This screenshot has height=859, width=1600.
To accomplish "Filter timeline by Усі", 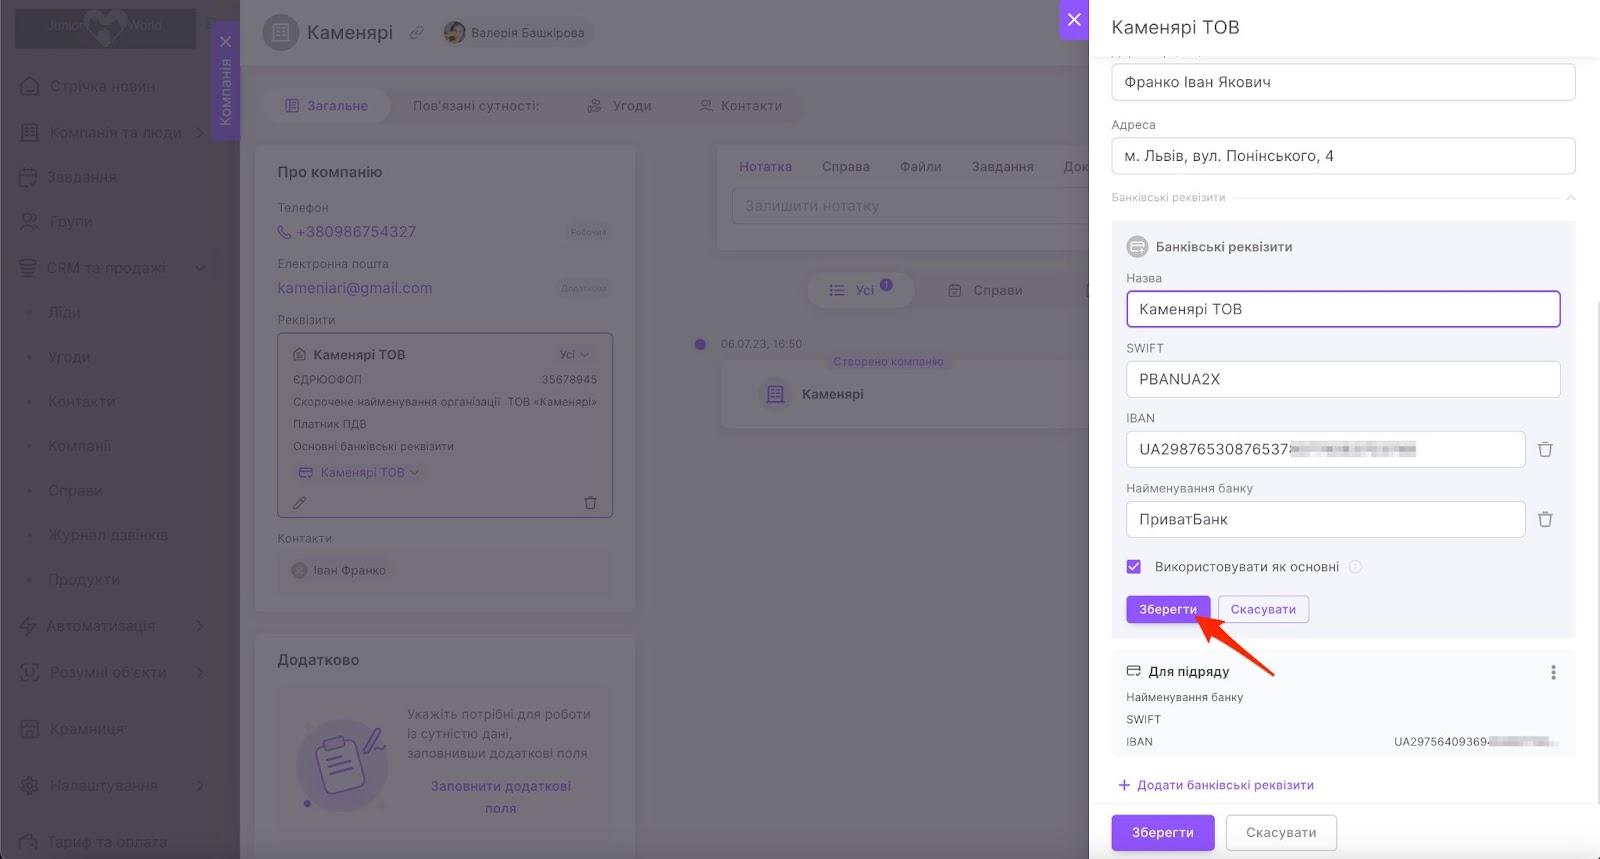I will pyautogui.click(x=860, y=290).
